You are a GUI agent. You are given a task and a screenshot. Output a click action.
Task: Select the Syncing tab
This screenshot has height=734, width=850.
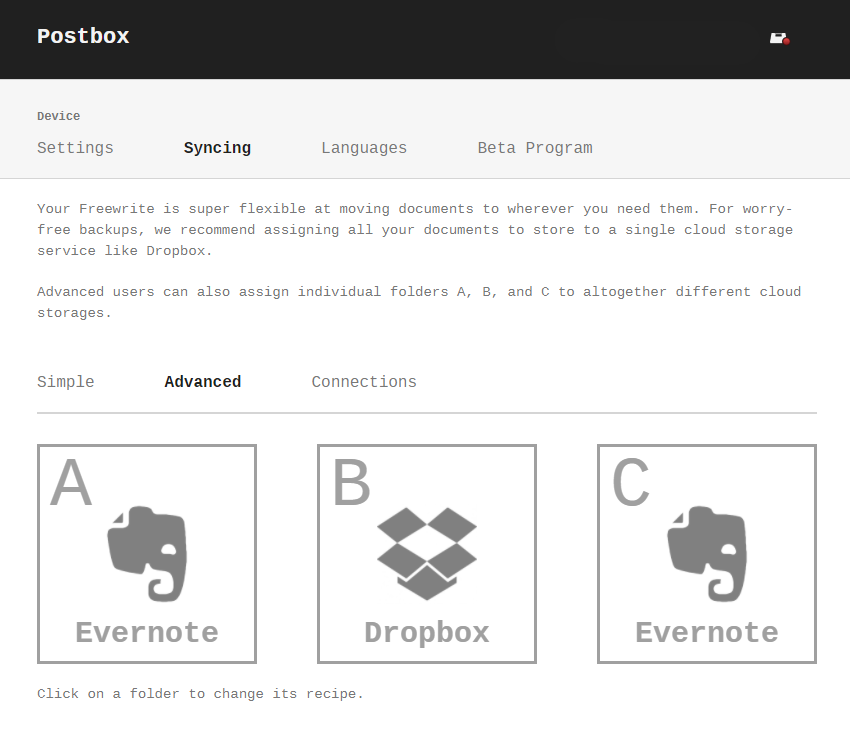click(x=217, y=148)
